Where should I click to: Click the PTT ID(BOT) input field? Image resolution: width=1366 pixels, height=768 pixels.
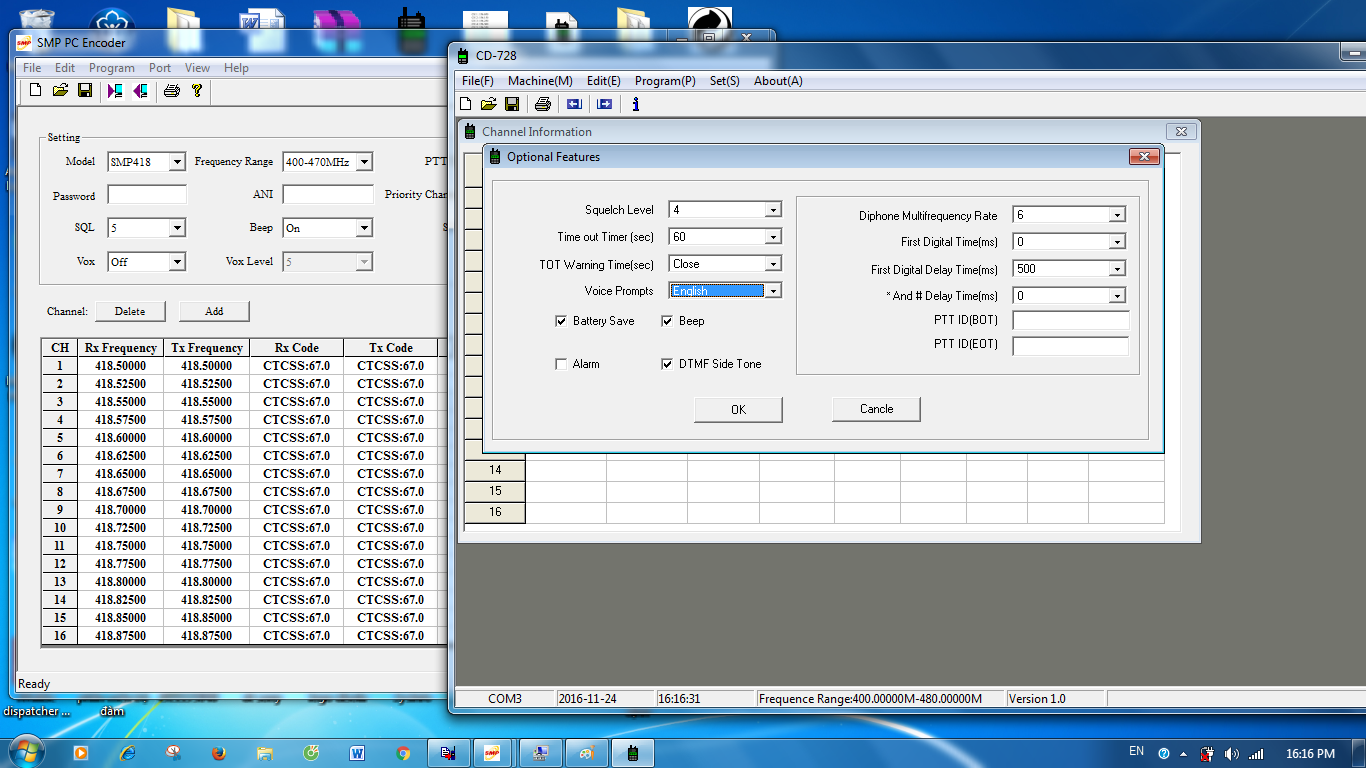[1070, 320]
